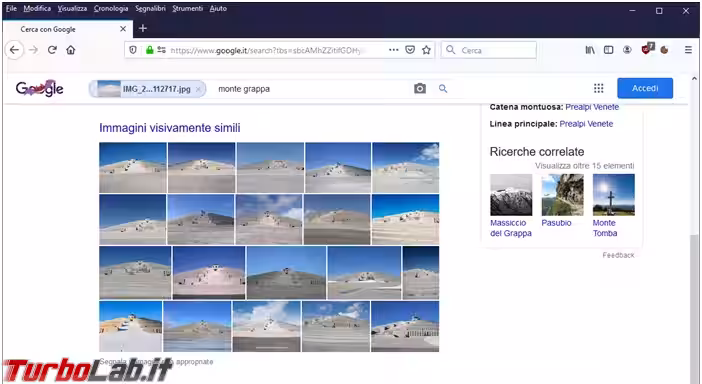Save page to Pocket icon
The image size is (702, 384).
pyautogui.click(x=410, y=50)
